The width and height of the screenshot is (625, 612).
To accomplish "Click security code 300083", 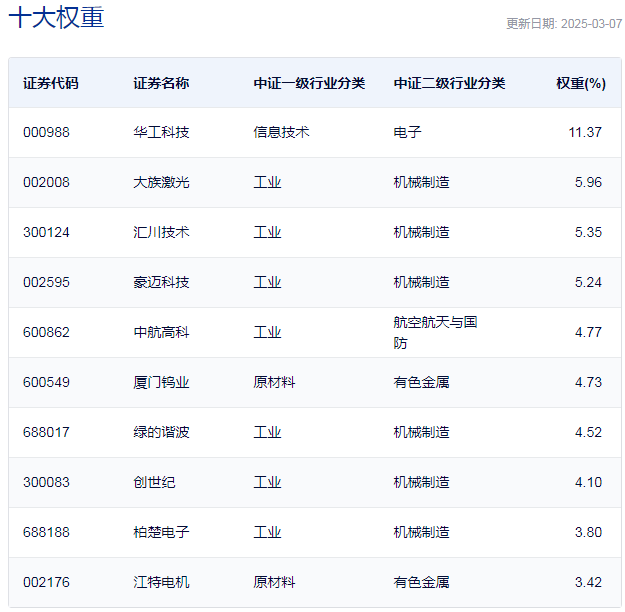I will [46, 482].
